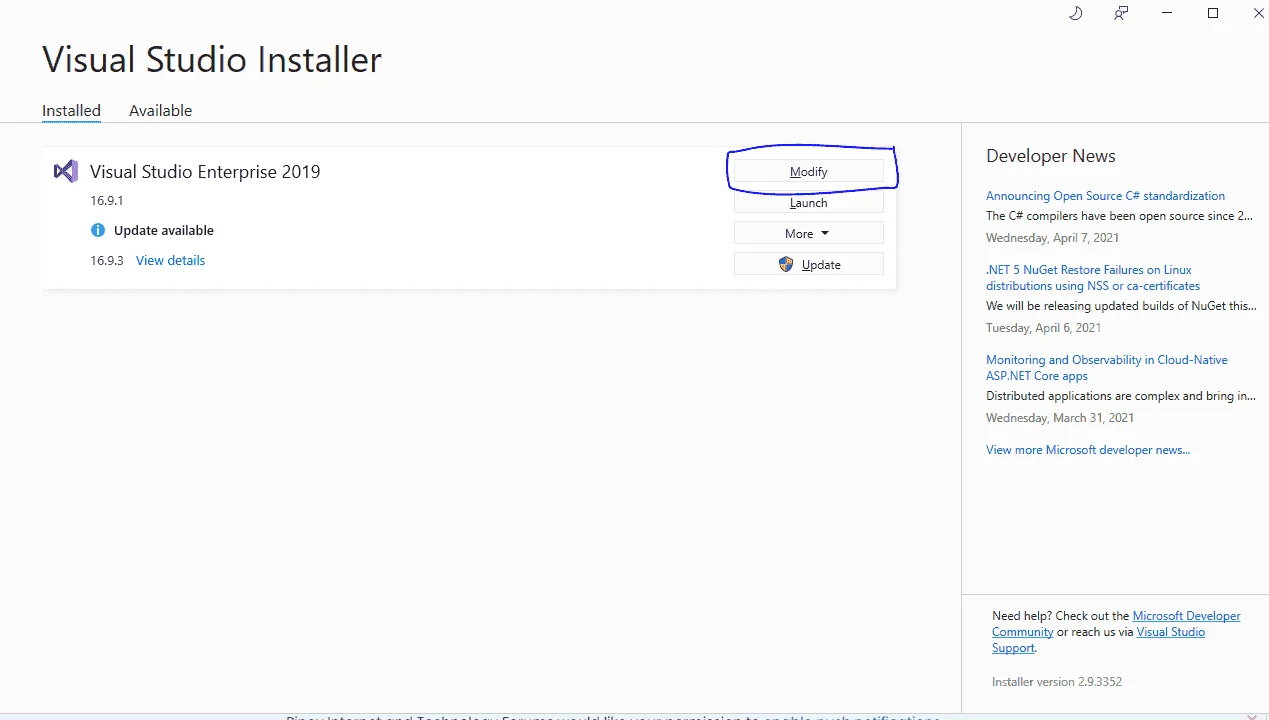Start the Update with shield icon
The image size is (1269, 720).
[x=808, y=265]
